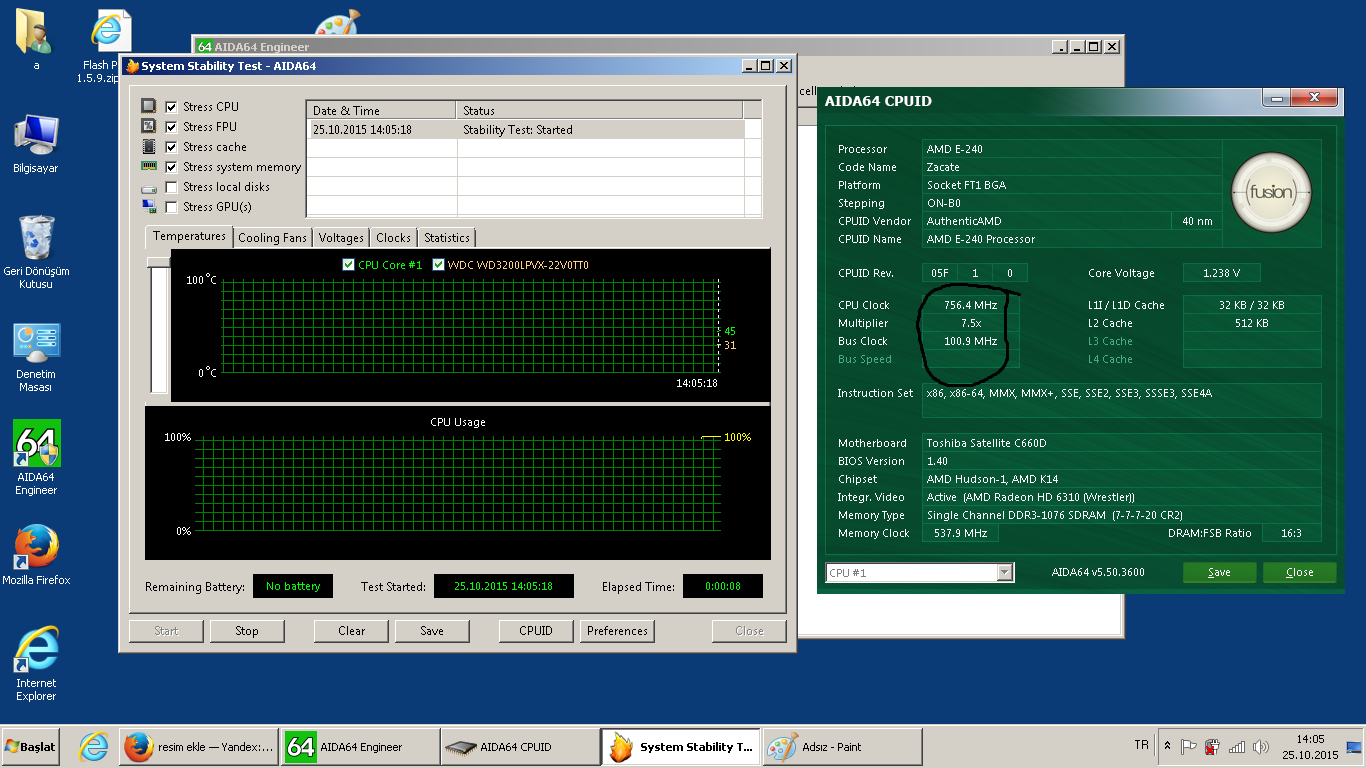Click the CPU Clock value 756.4 MHz

[970, 305]
